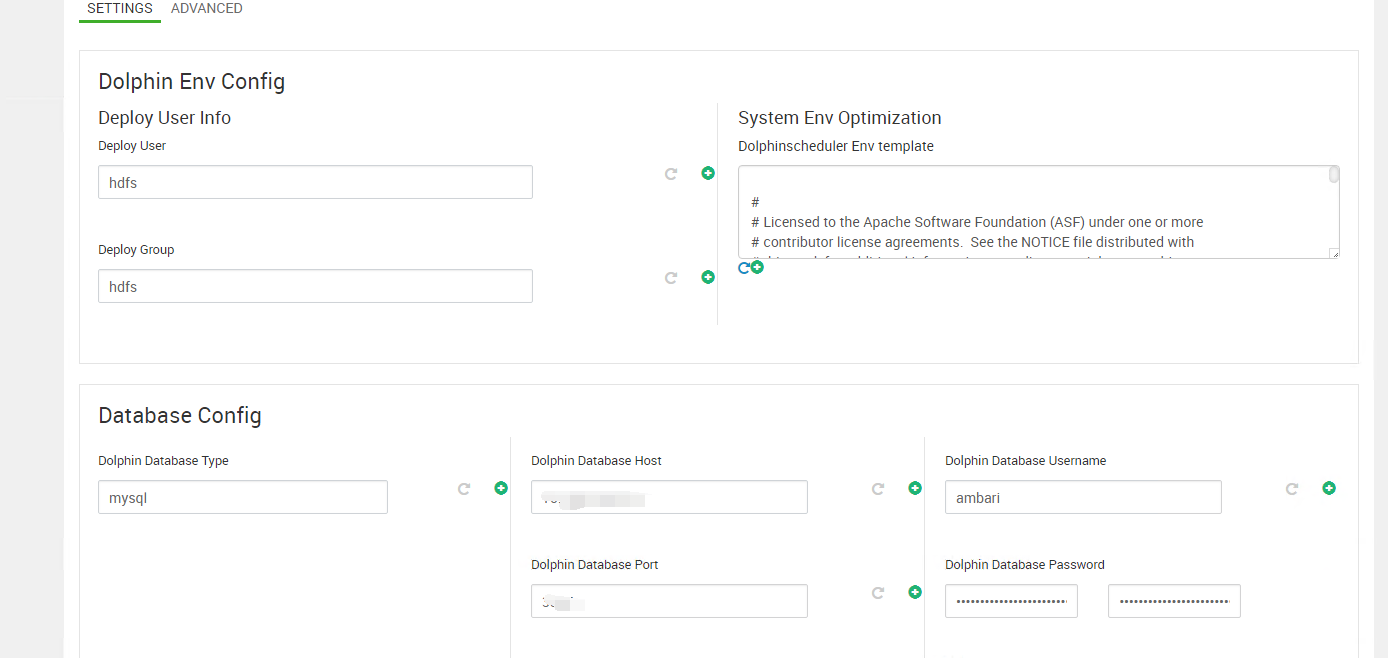1388x658 pixels.
Task: Focus the Deploy User input field
Action: [315, 182]
